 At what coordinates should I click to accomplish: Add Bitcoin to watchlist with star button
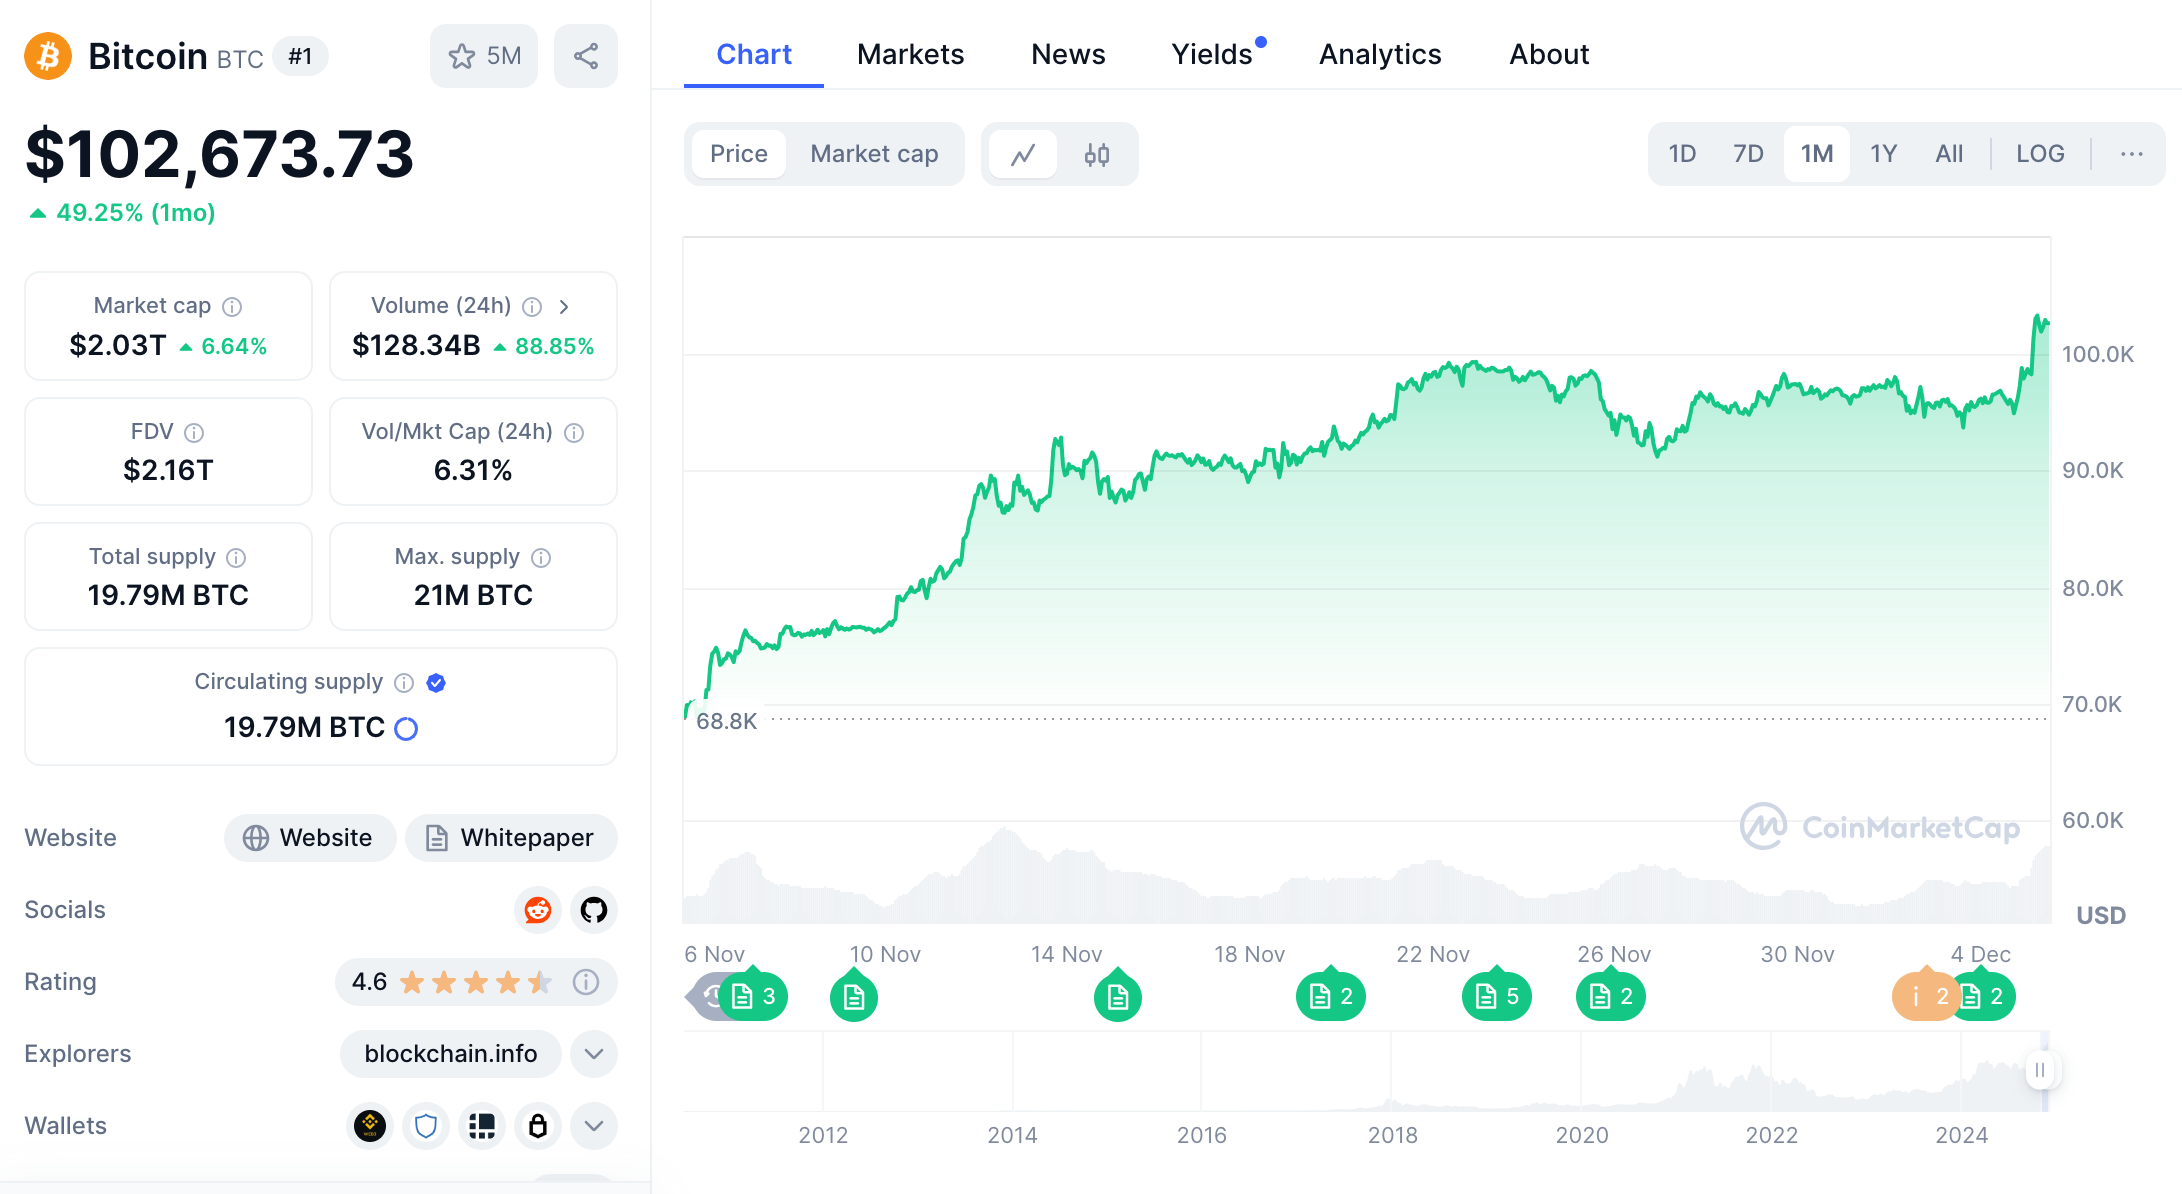pos(484,56)
